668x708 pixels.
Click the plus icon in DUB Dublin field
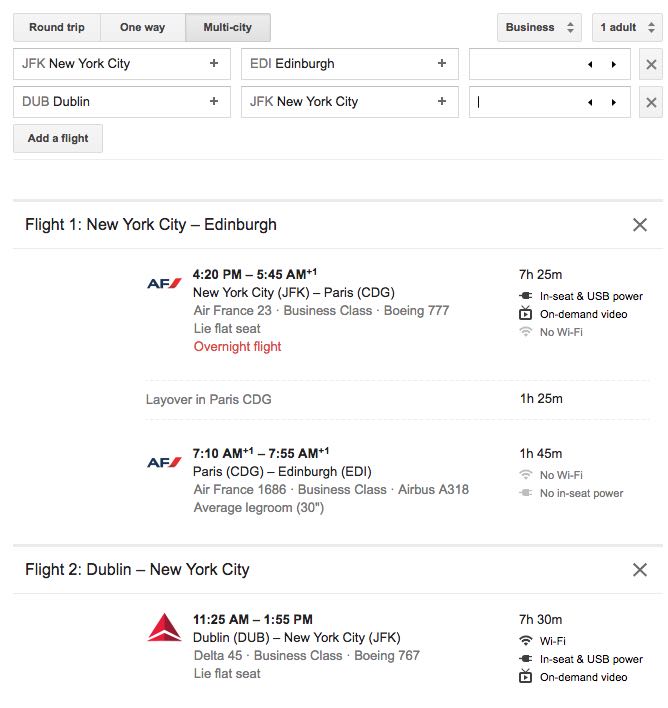[214, 101]
